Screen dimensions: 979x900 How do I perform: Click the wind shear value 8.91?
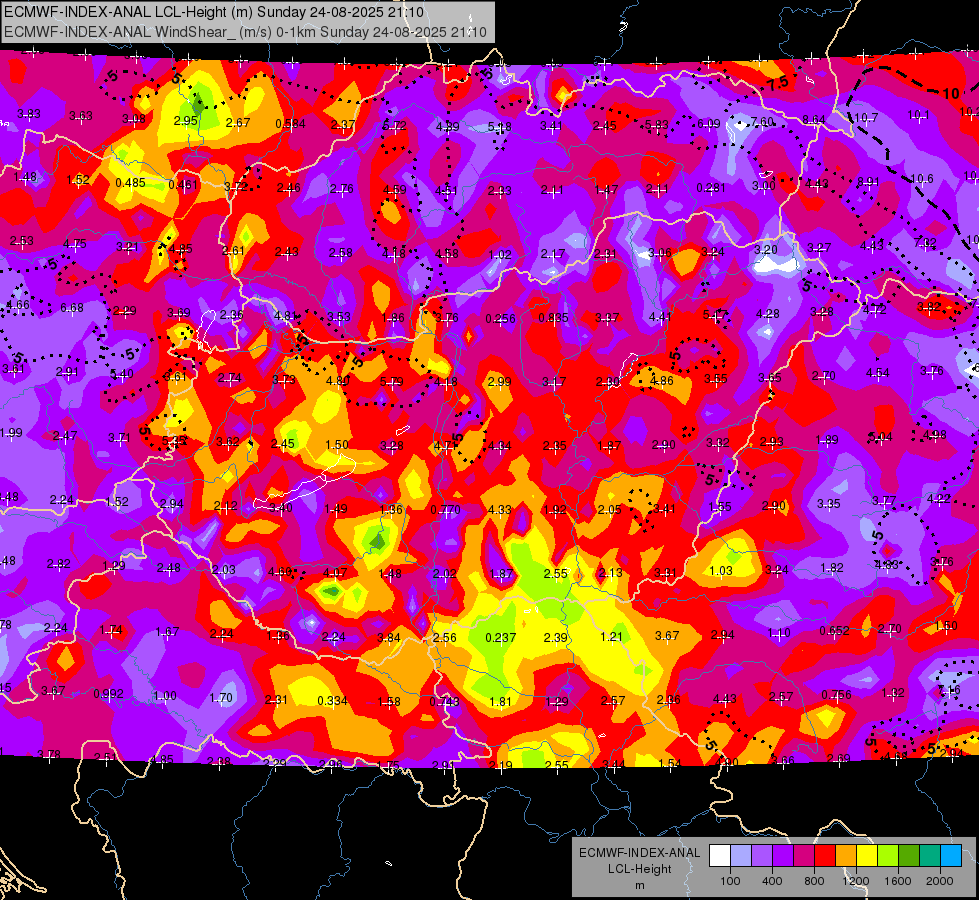[868, 182]
